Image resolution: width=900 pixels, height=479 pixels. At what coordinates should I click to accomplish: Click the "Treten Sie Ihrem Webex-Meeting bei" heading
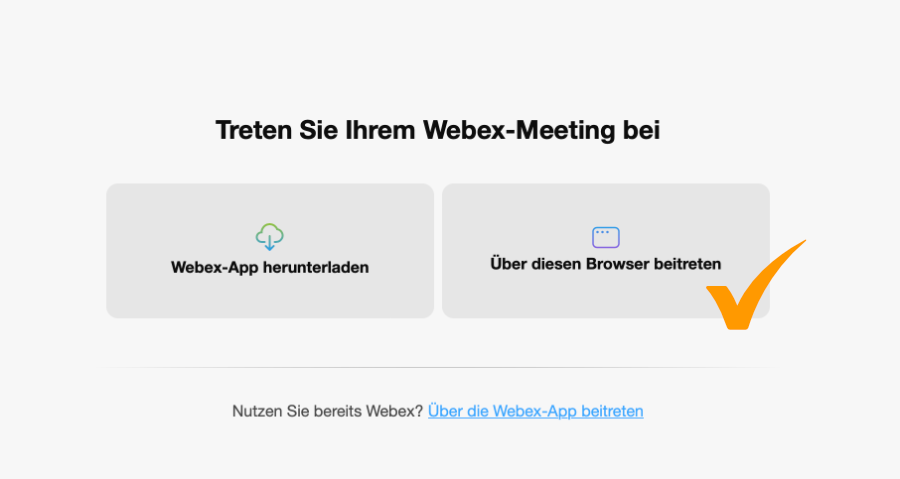coord(438,130)
